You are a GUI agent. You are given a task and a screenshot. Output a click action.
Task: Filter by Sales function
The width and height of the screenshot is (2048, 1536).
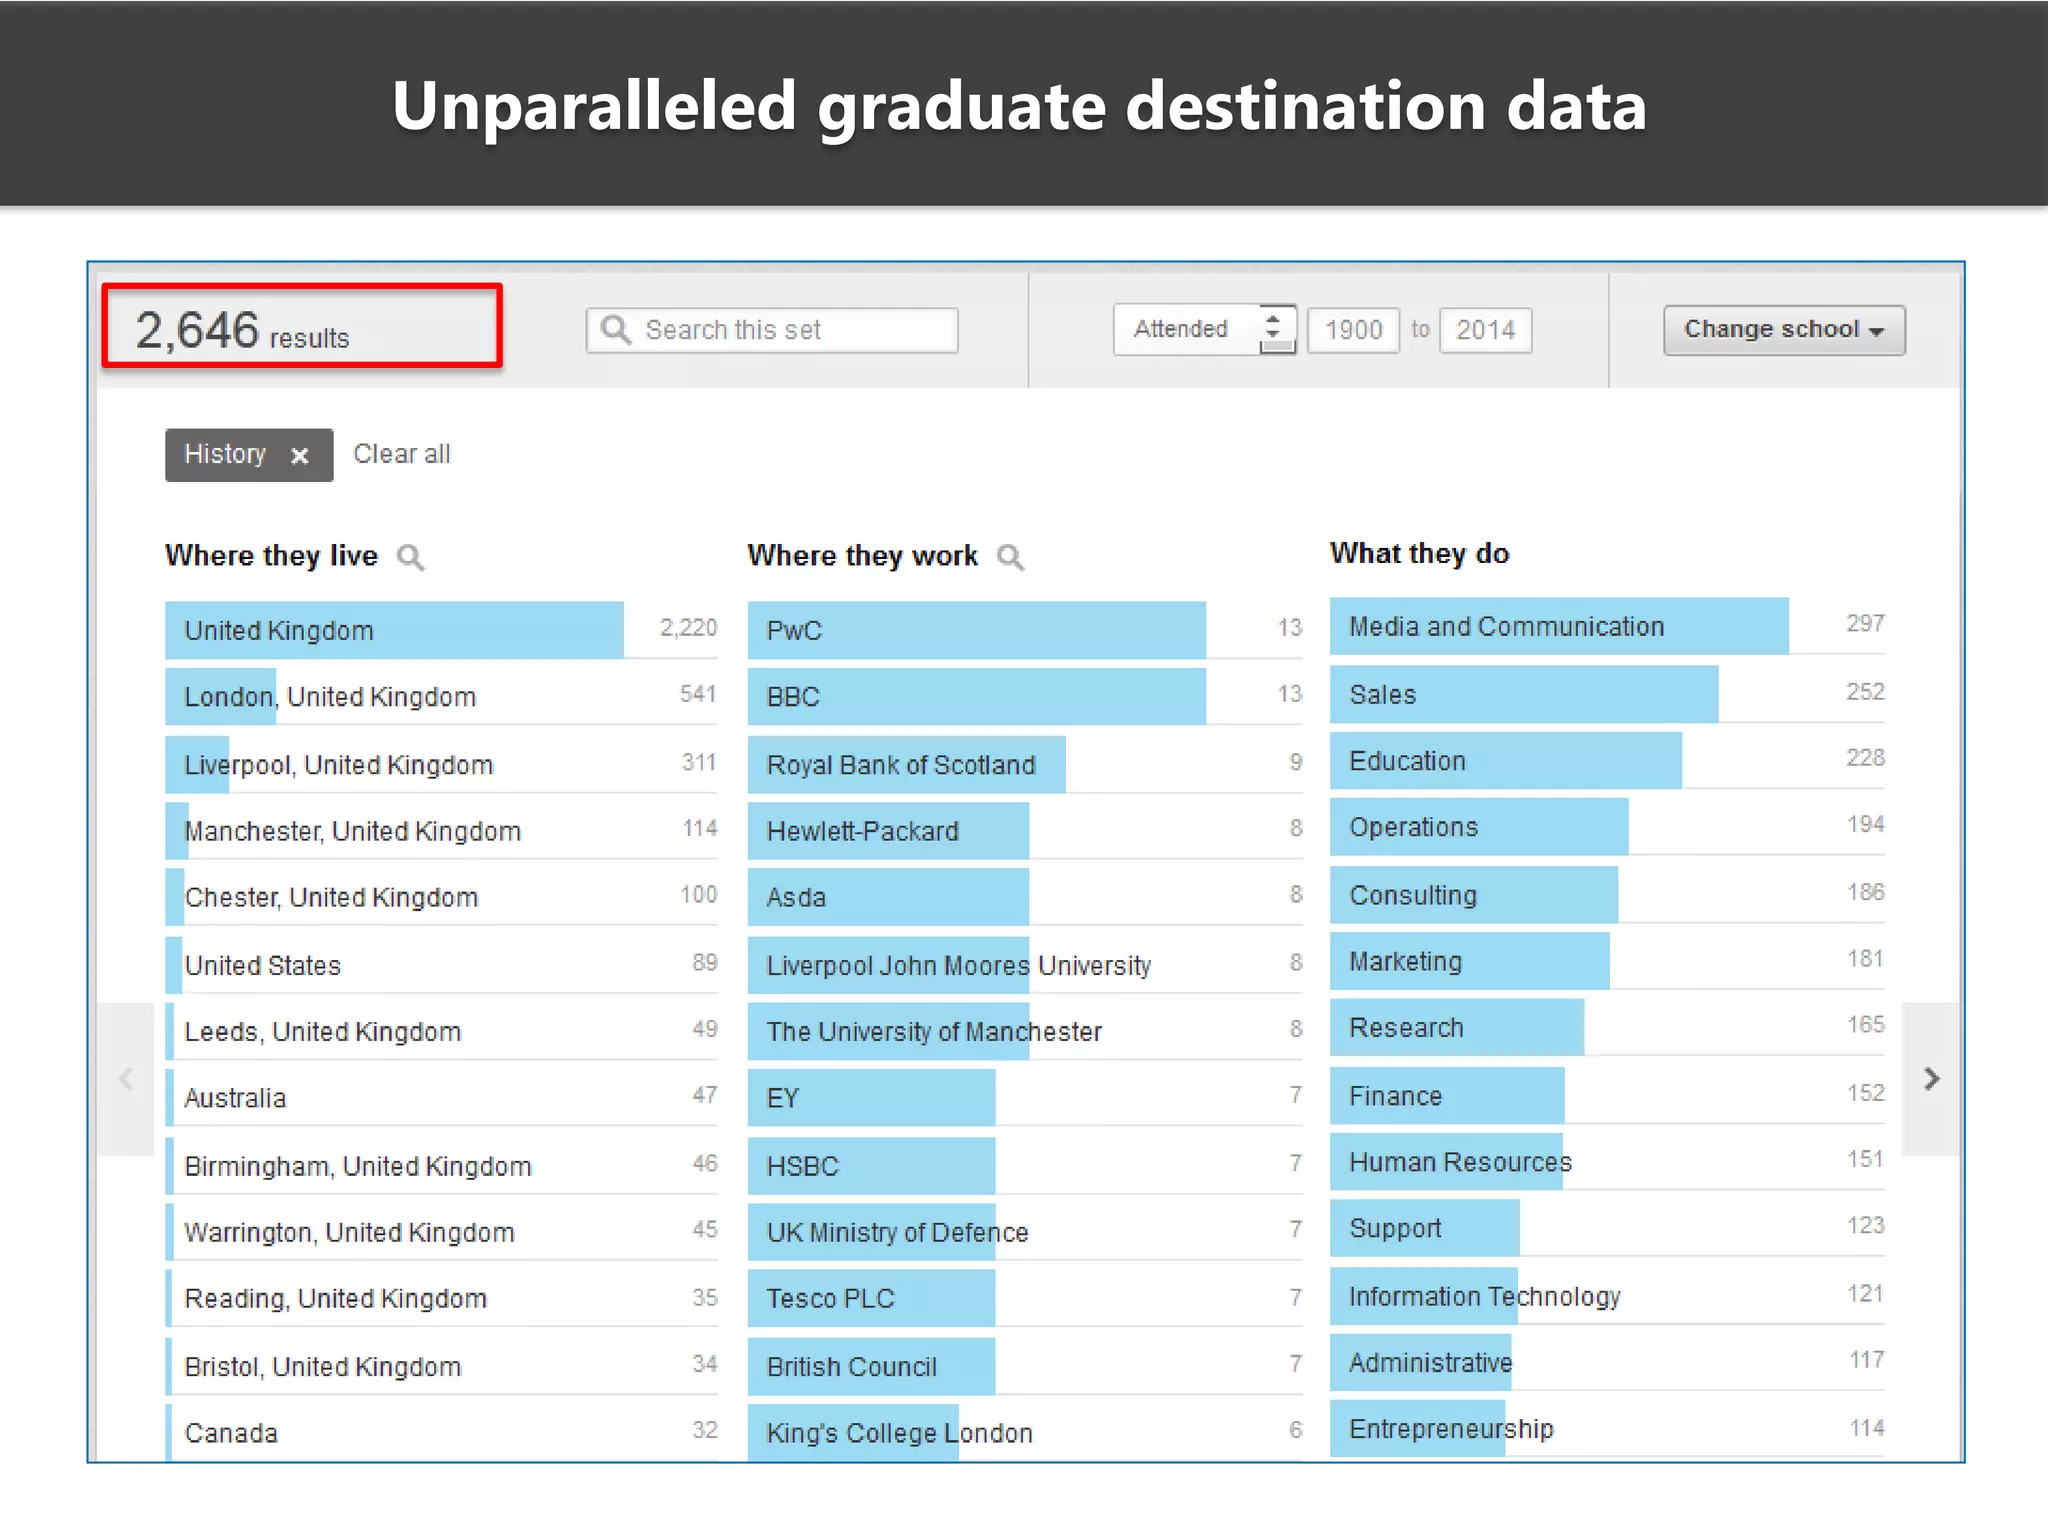[x=1607, y=694]
